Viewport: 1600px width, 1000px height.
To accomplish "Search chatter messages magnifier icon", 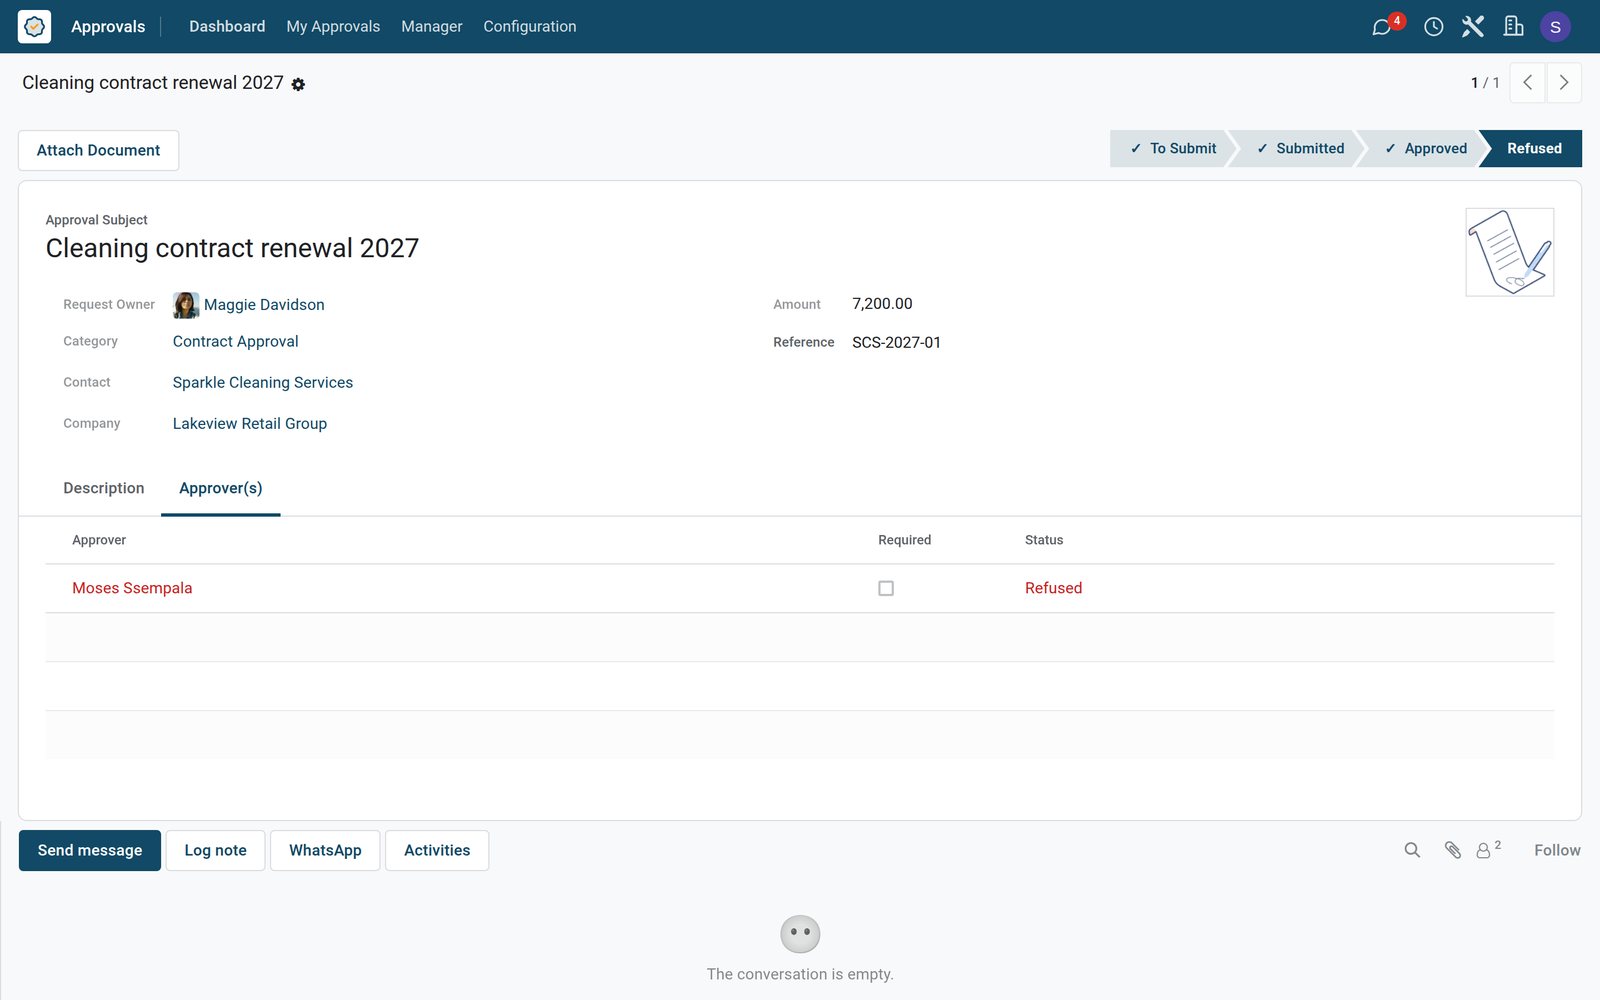I will point(1412,850).
